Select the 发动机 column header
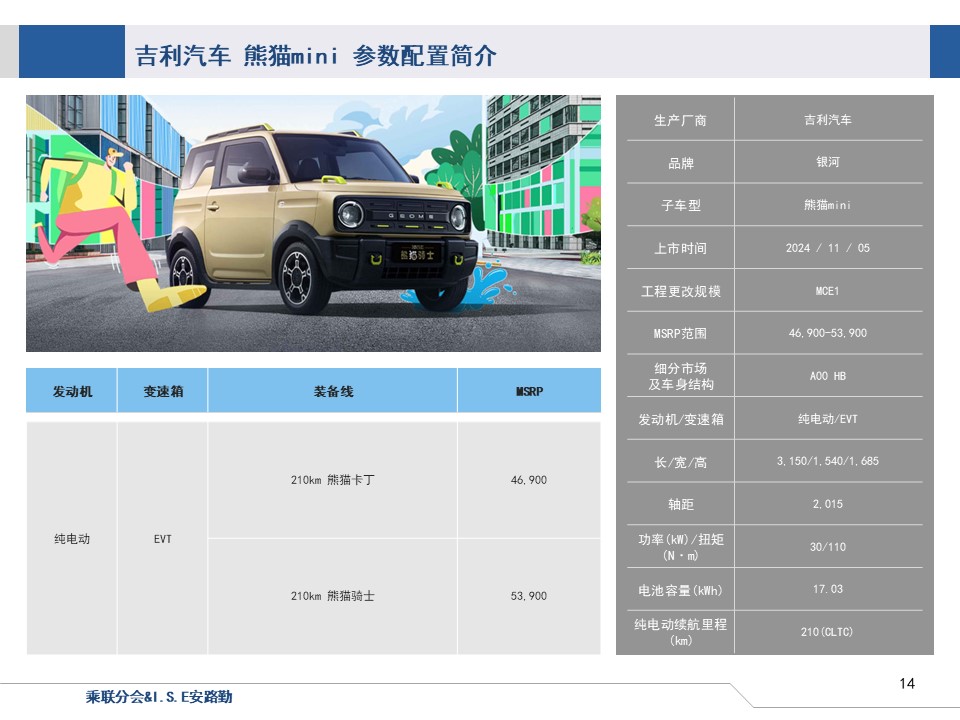This screenshot has height=720, width=960. coord(72,391)
